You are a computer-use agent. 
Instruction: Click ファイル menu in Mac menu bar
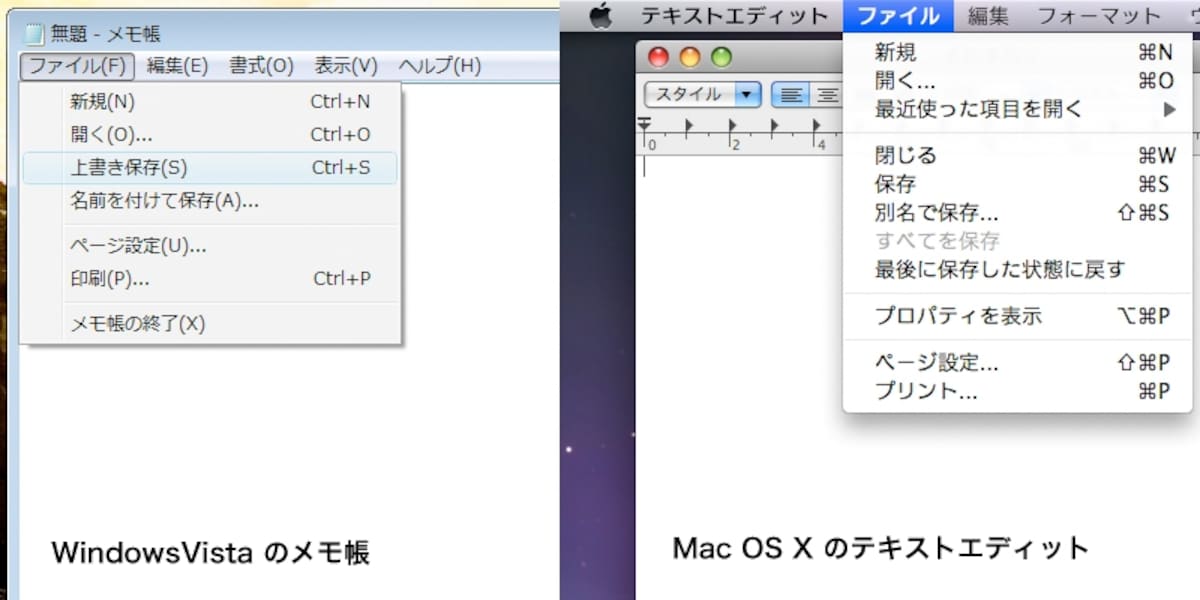(x=898, y=15)
